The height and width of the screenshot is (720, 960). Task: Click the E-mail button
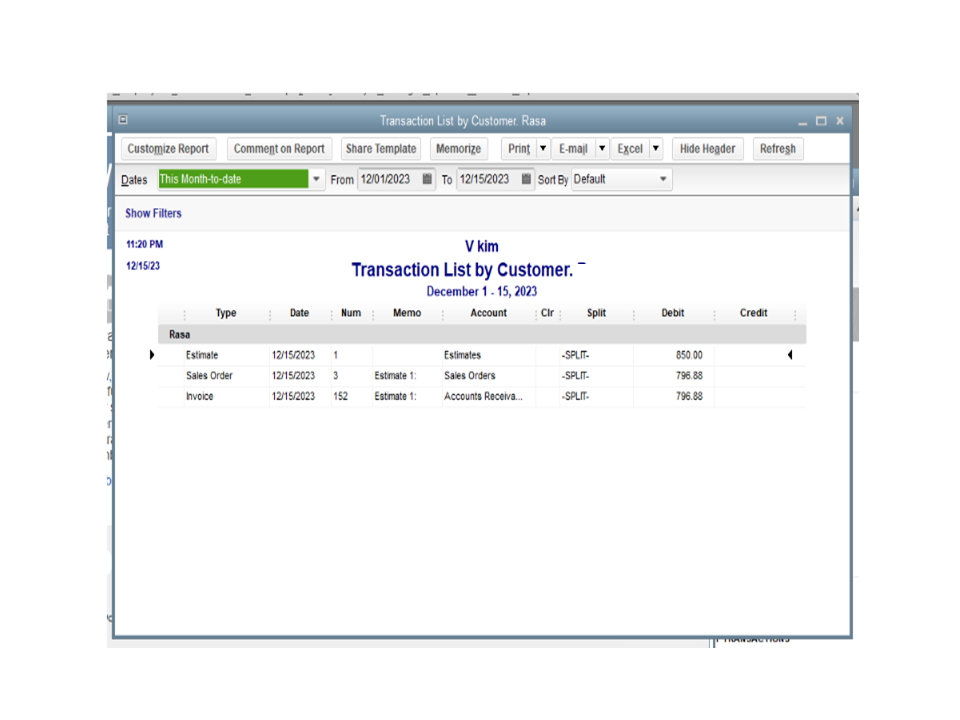(573, 149)
